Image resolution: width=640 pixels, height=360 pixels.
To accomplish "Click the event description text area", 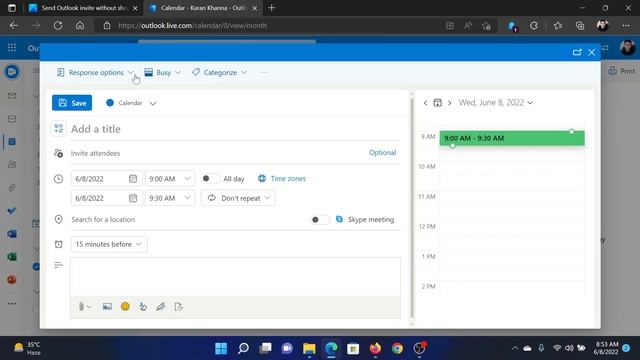I will pos(235,277).
